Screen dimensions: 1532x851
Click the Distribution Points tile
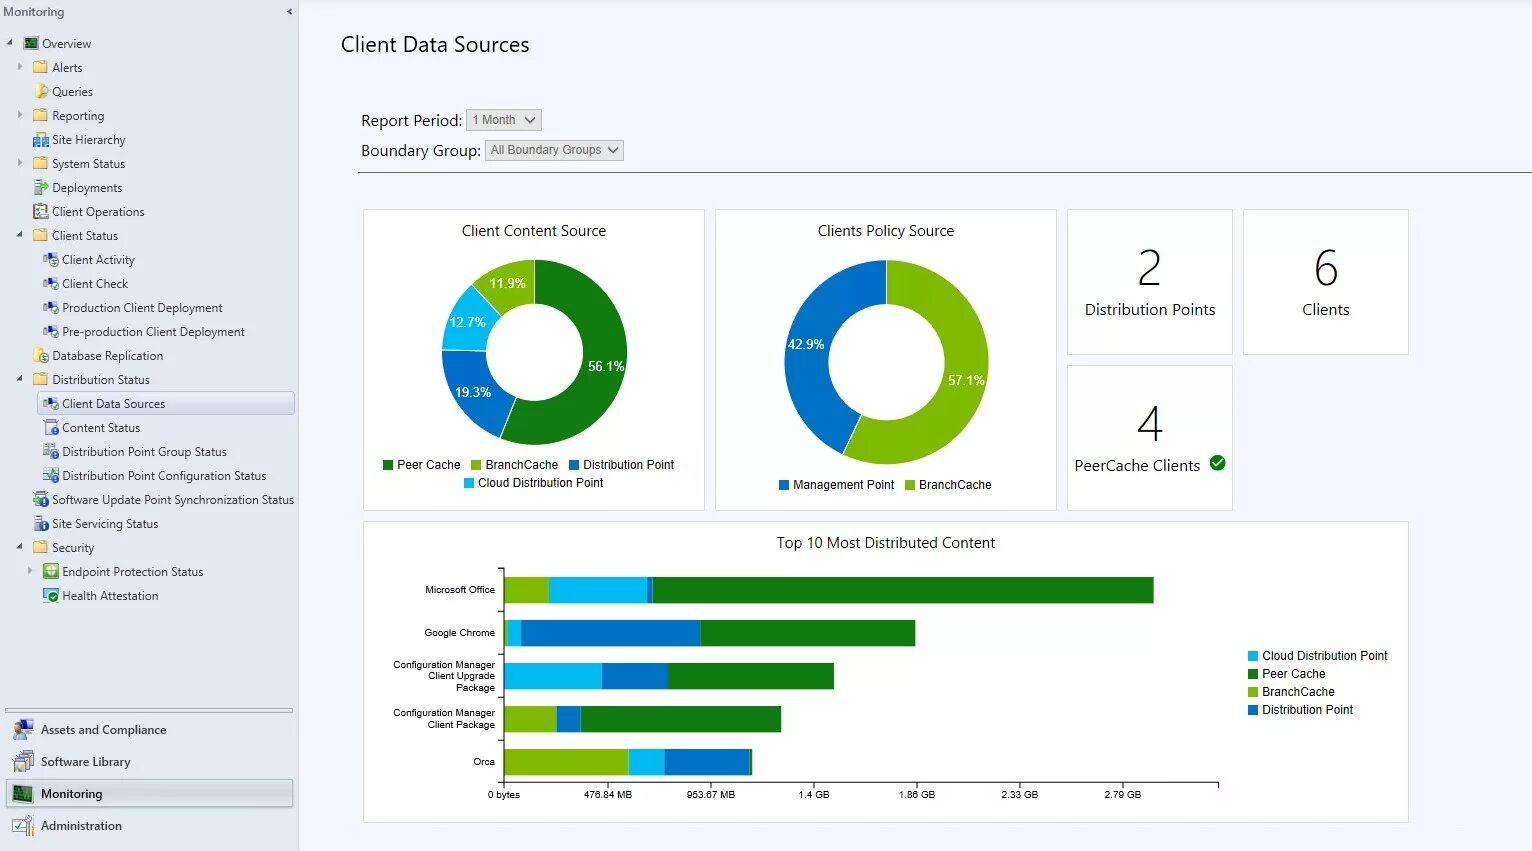pyautogui.click(x=1150, y=282)
